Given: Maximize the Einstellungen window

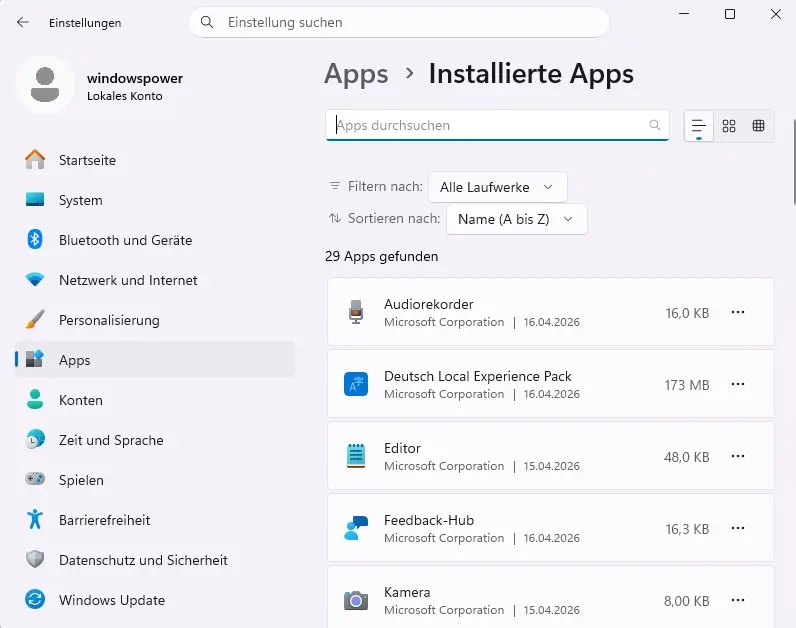Looking at the screenshot, I should pos(729,14).
